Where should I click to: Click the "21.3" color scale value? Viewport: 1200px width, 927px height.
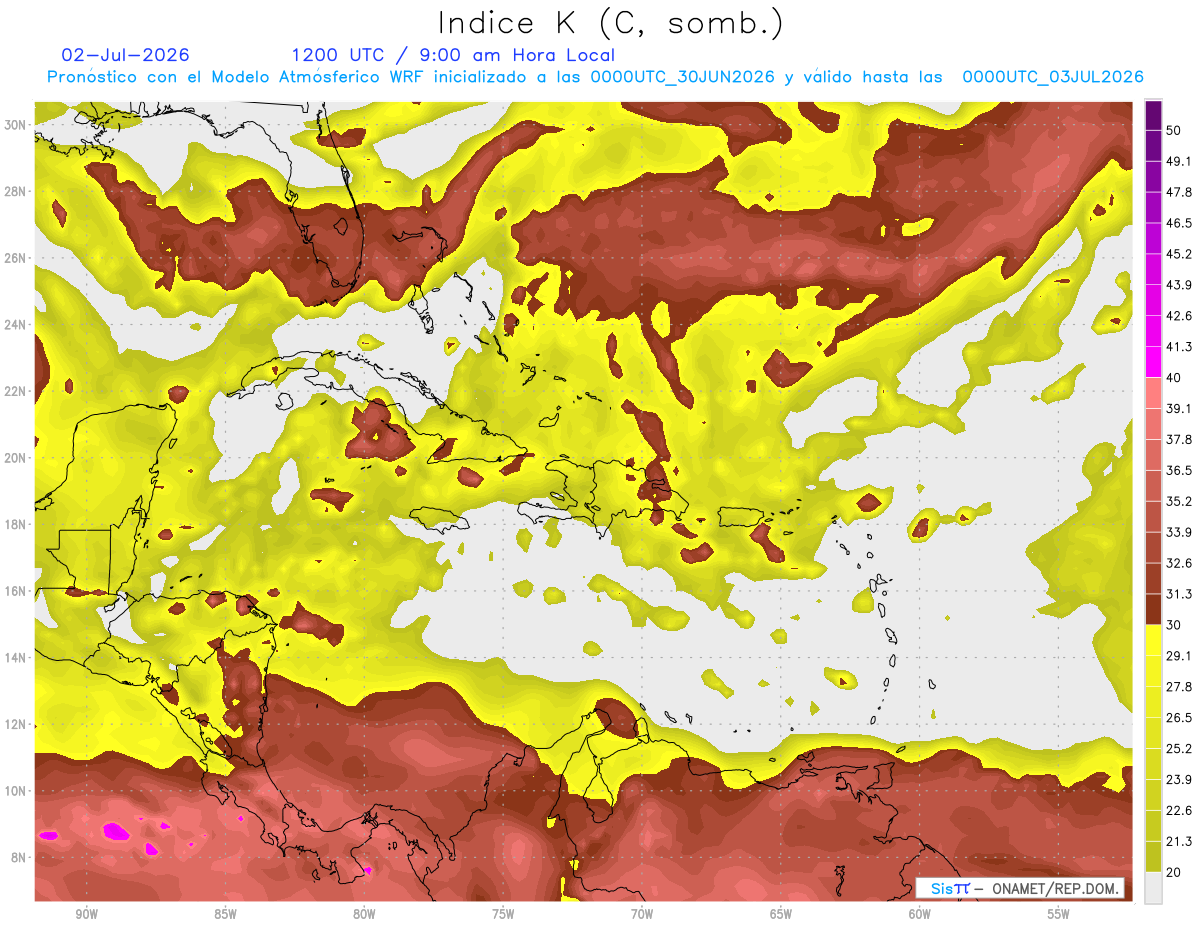click(x=1179, y=842)
